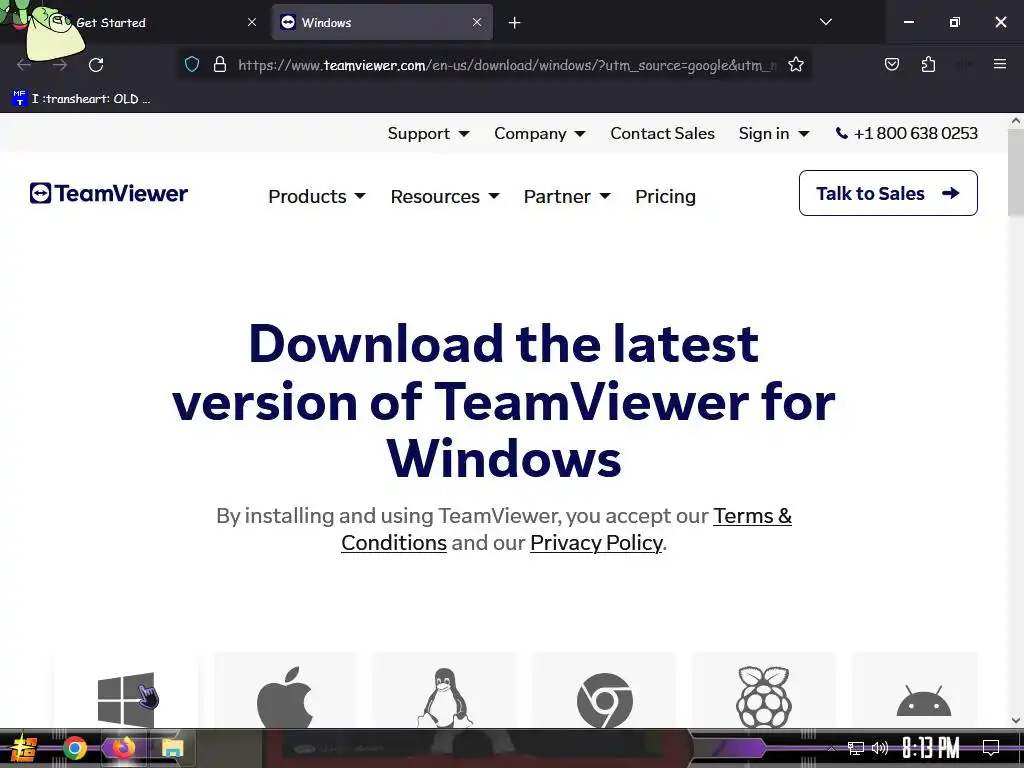Select the Android platform icon
The image size is (1024, 768).
click(x=923, y=701)
